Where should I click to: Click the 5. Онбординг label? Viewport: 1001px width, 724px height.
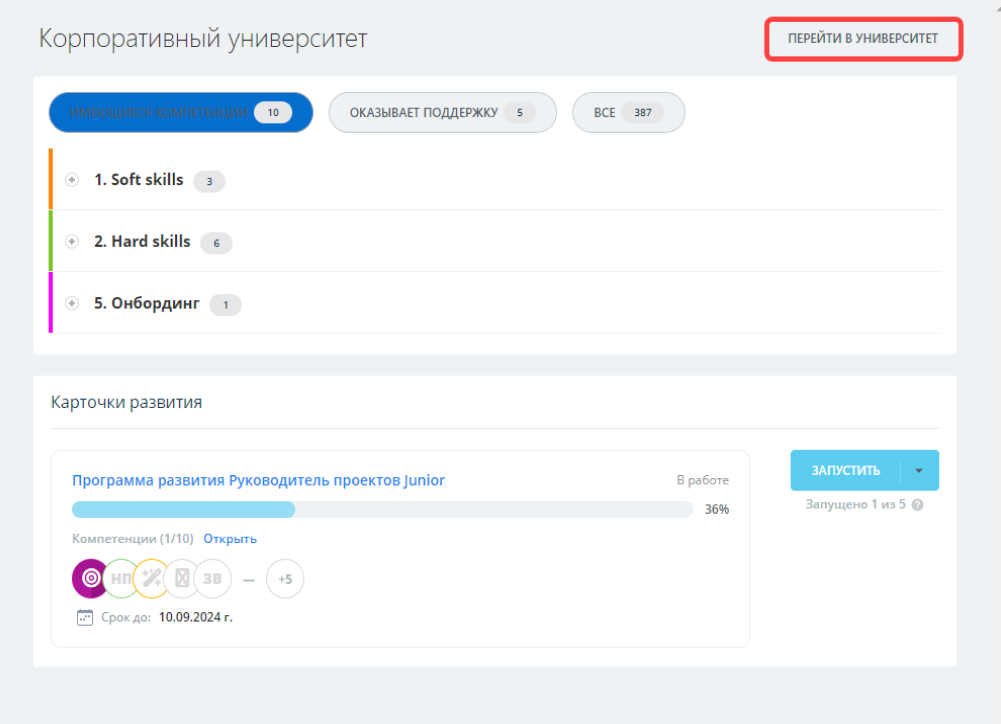pos(147,303)
